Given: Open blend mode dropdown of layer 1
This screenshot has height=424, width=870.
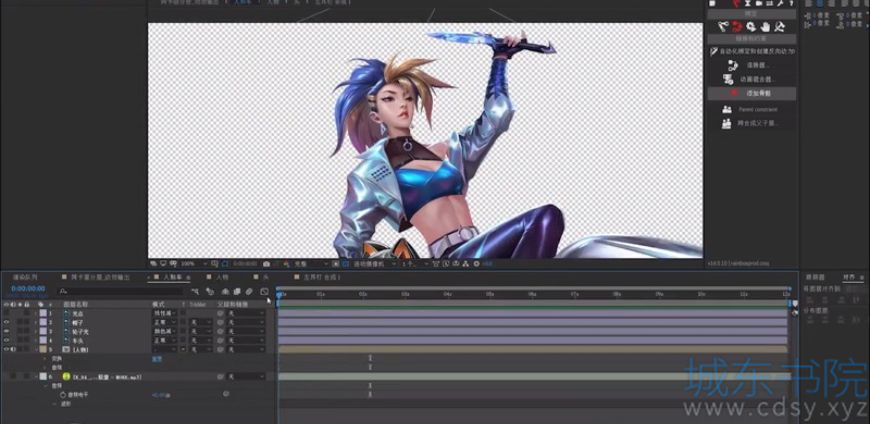Looking at the screenshot, I should coord(164,314).
